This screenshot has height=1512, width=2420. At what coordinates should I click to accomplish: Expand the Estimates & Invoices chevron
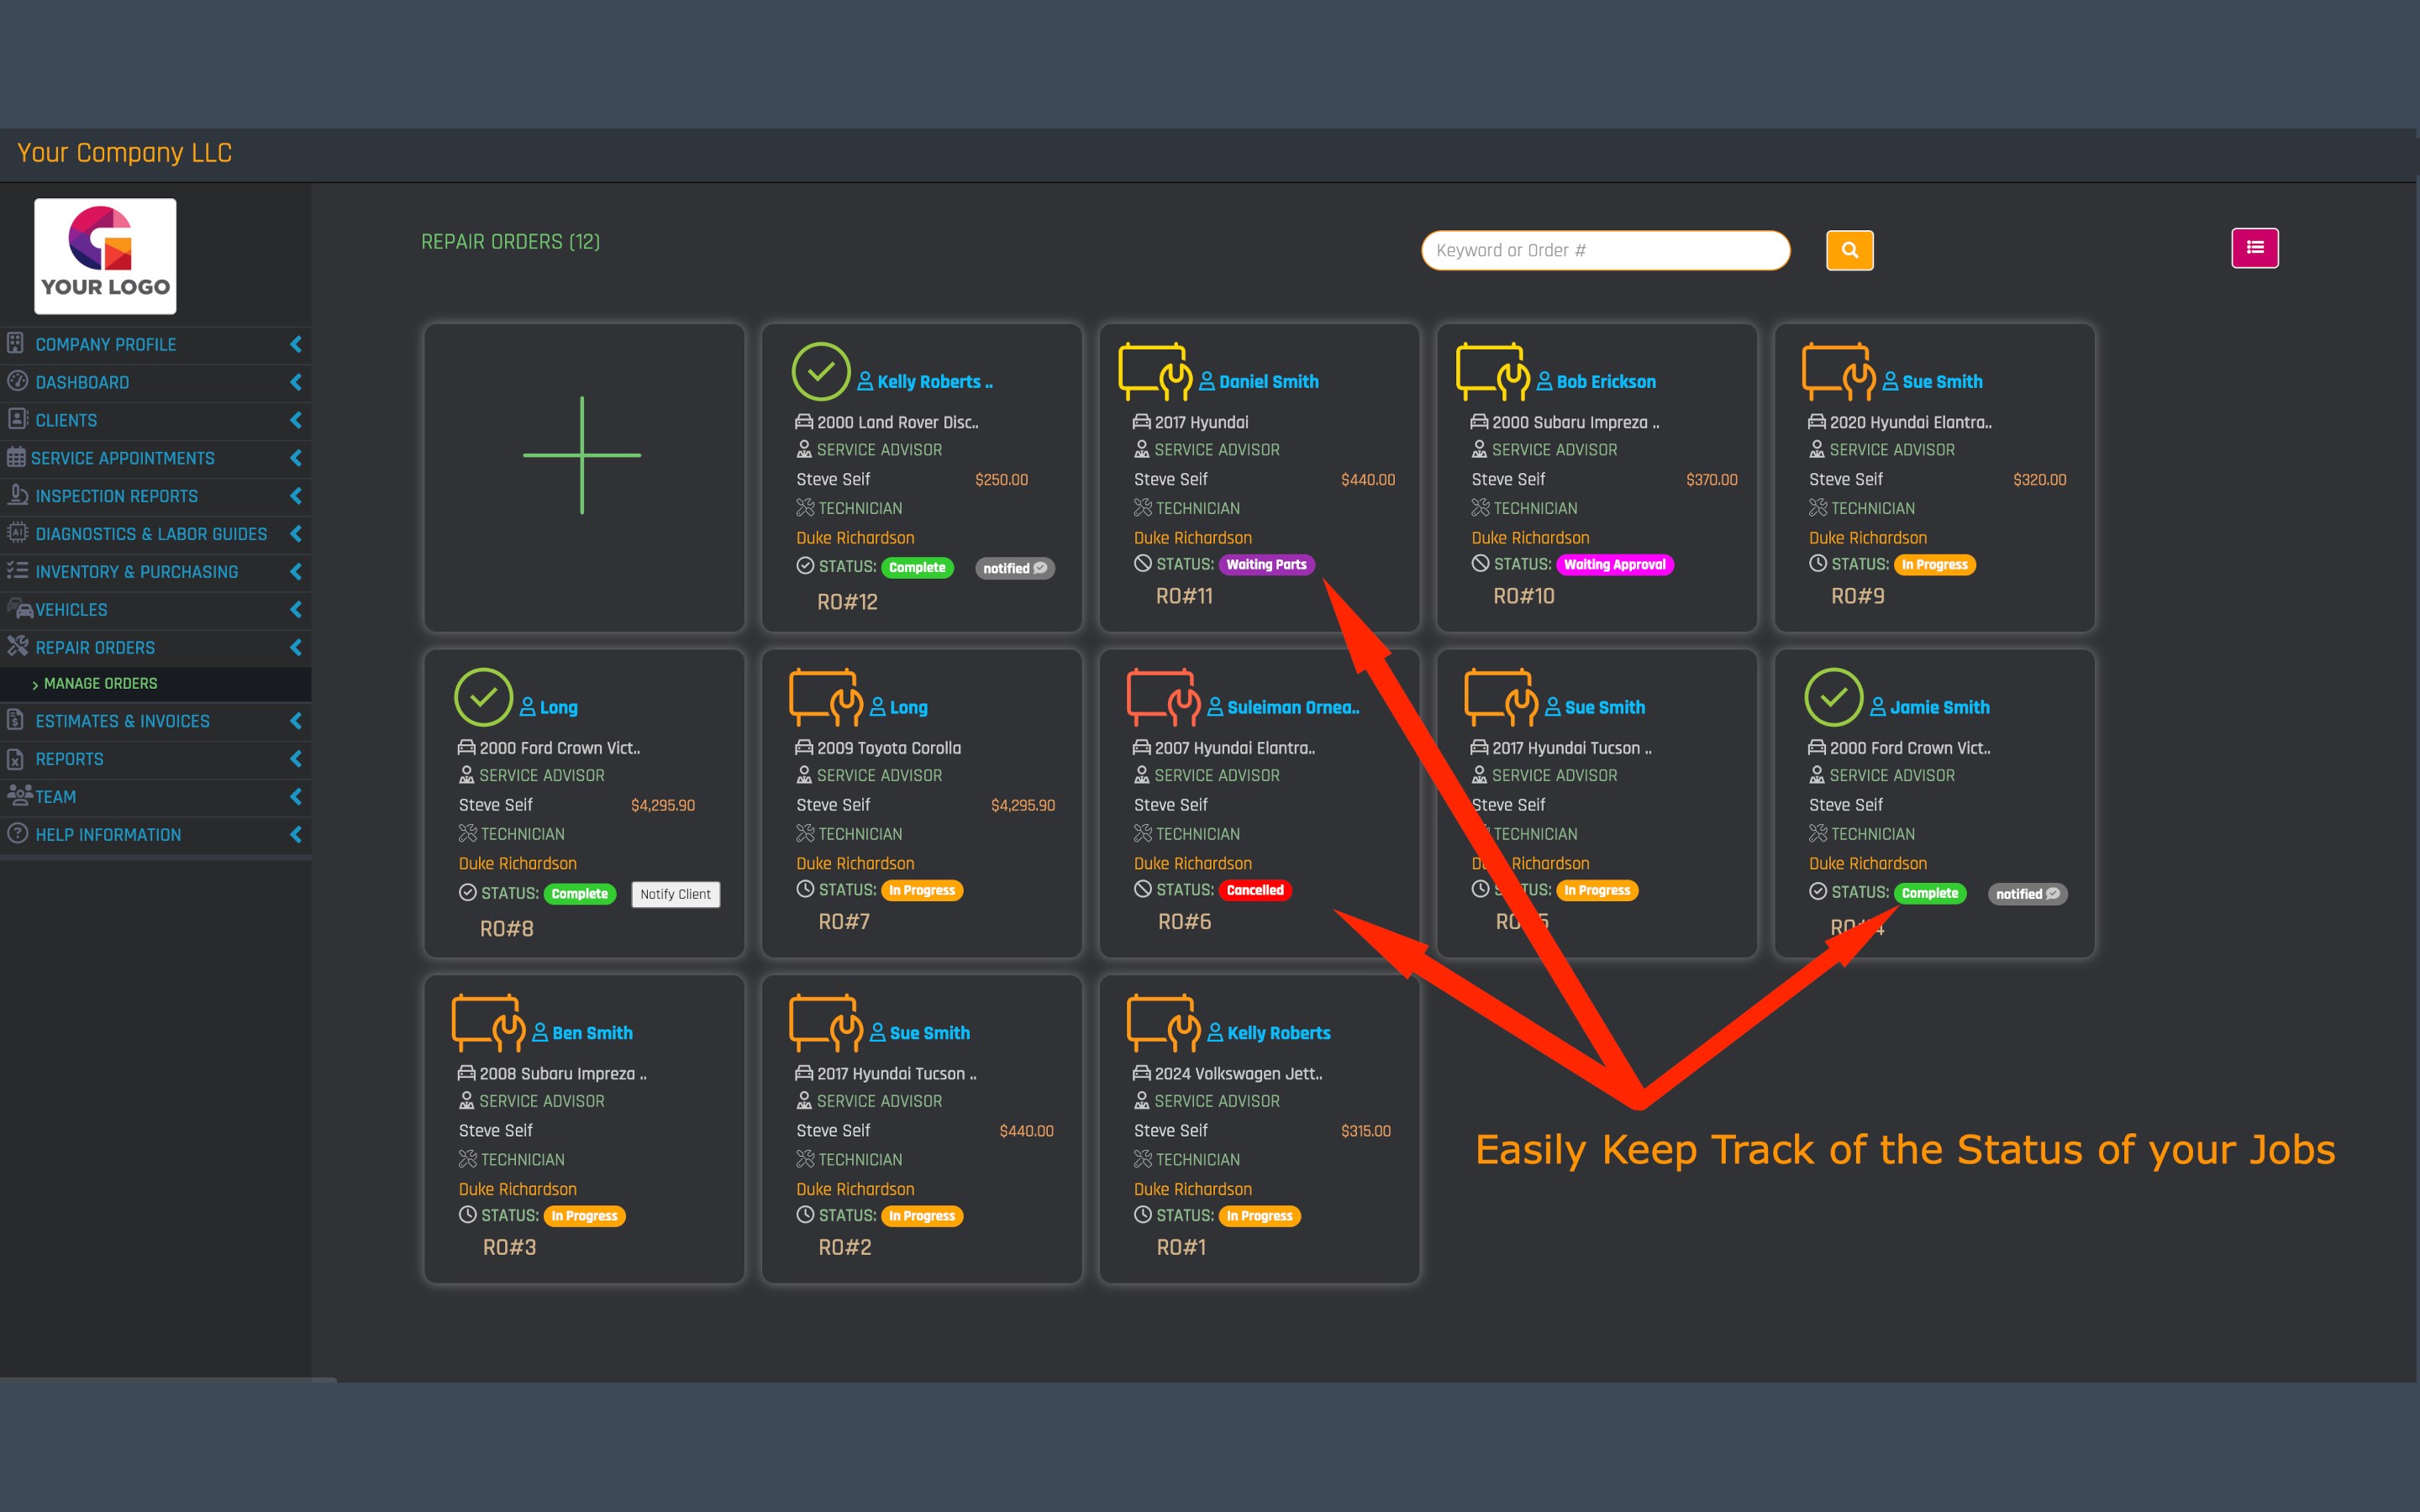(x=295, y=721)
